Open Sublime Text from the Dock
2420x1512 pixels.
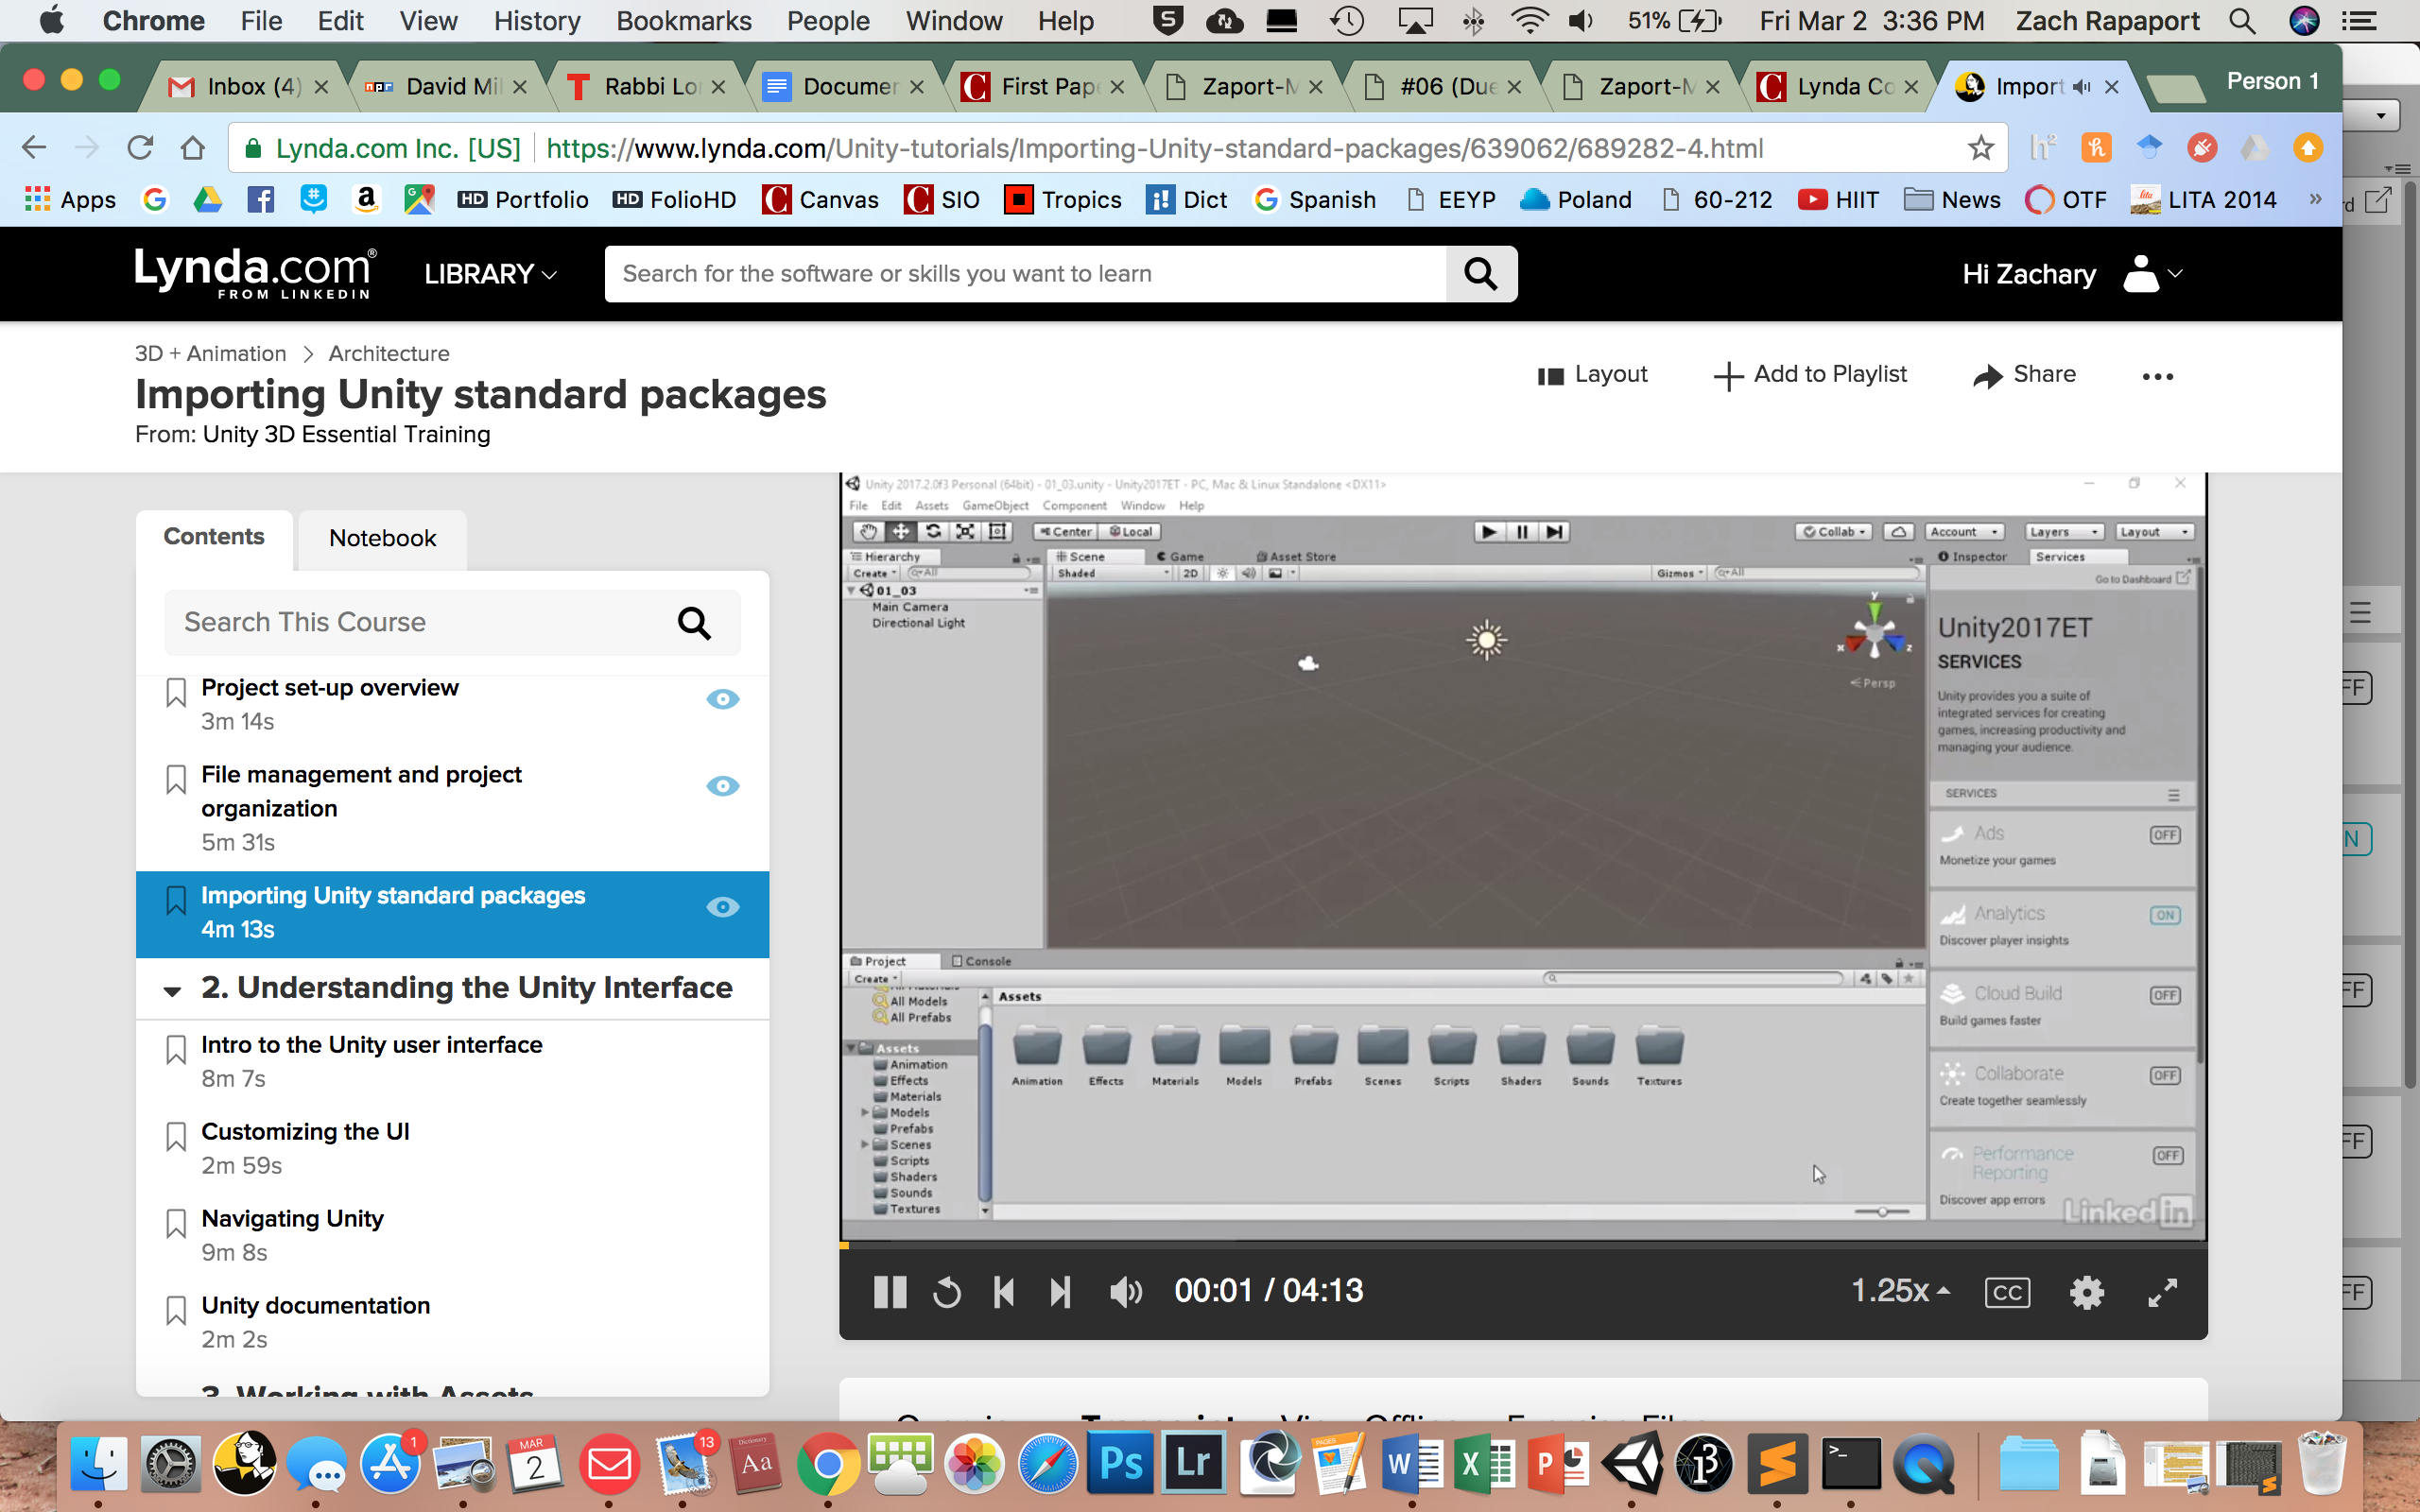pyautogui.click(x=1778, y=1464)
